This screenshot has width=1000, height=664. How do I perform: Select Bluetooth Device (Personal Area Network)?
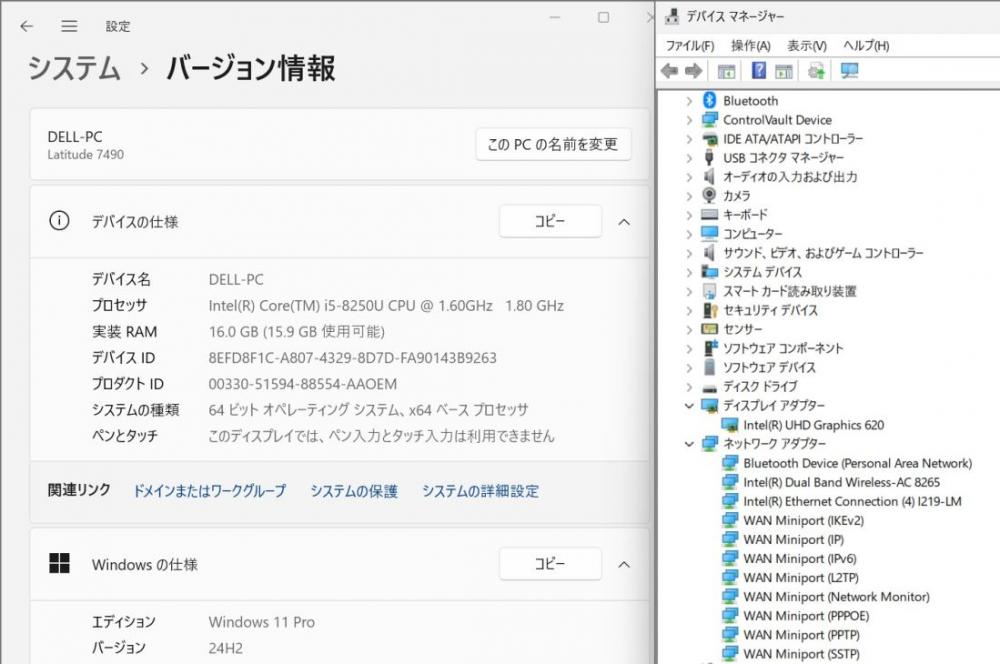857,463
